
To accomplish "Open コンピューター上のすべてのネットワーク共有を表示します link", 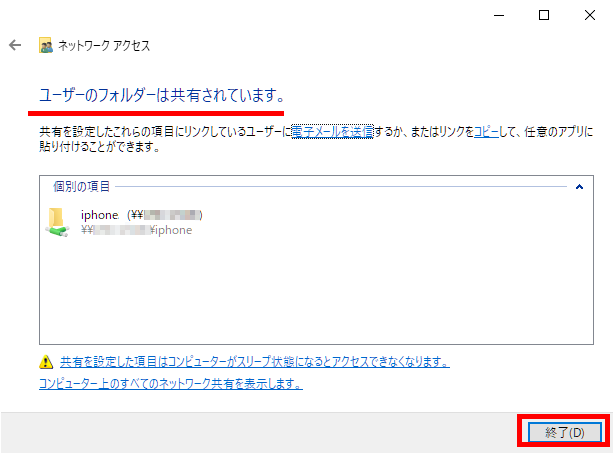I will pos(171,383).
